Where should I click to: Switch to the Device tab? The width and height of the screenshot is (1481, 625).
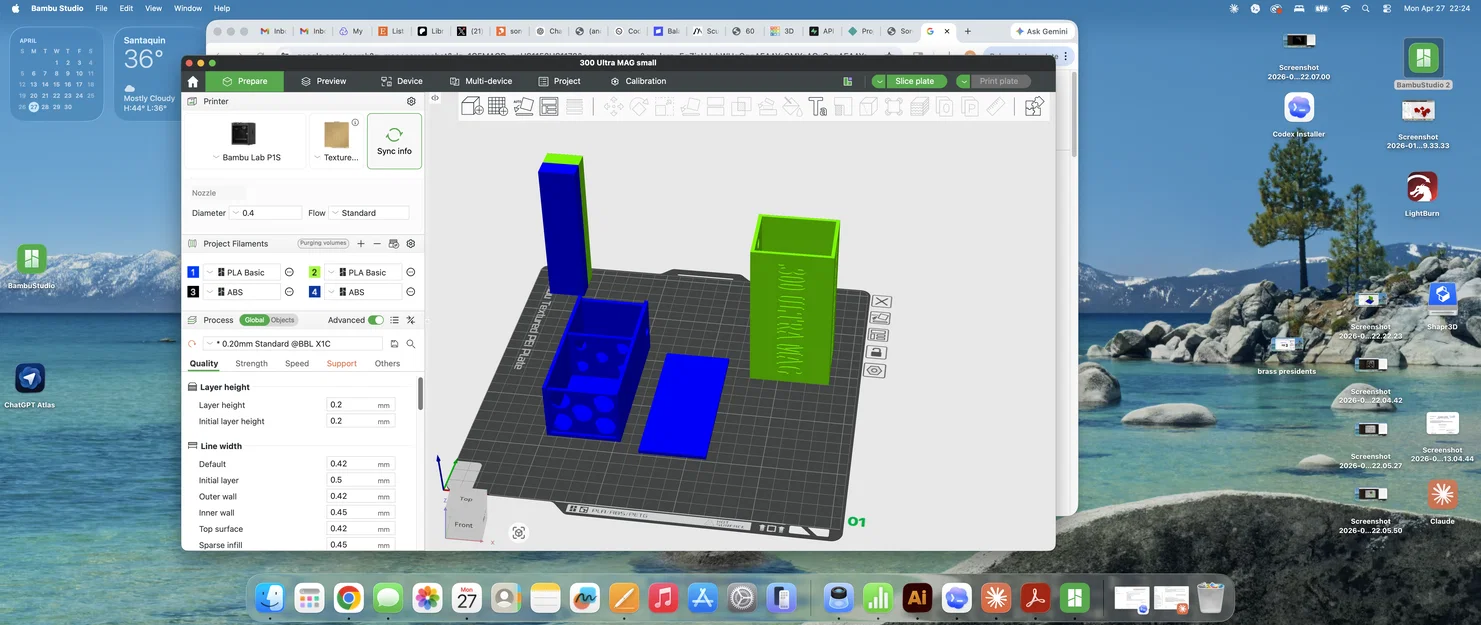pyautogui.click(x=402, y=81)
